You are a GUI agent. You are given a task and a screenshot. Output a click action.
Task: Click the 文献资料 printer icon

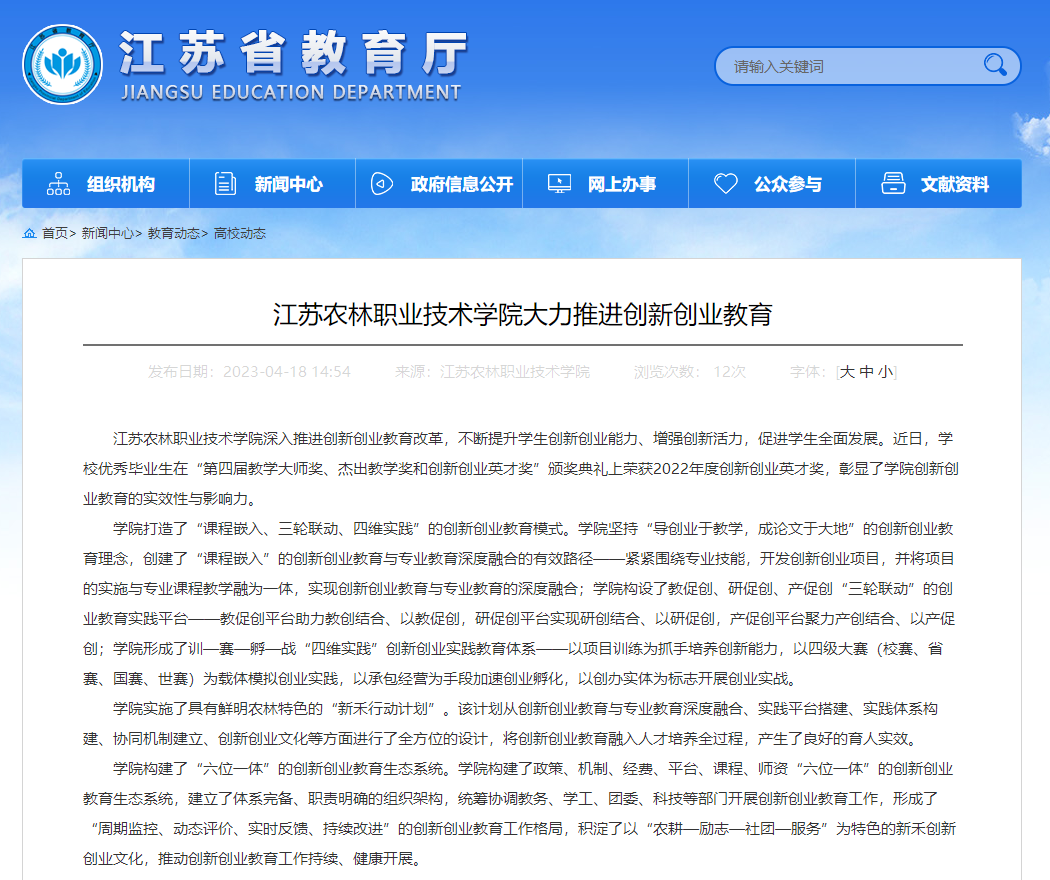click(x=893, y=184)
